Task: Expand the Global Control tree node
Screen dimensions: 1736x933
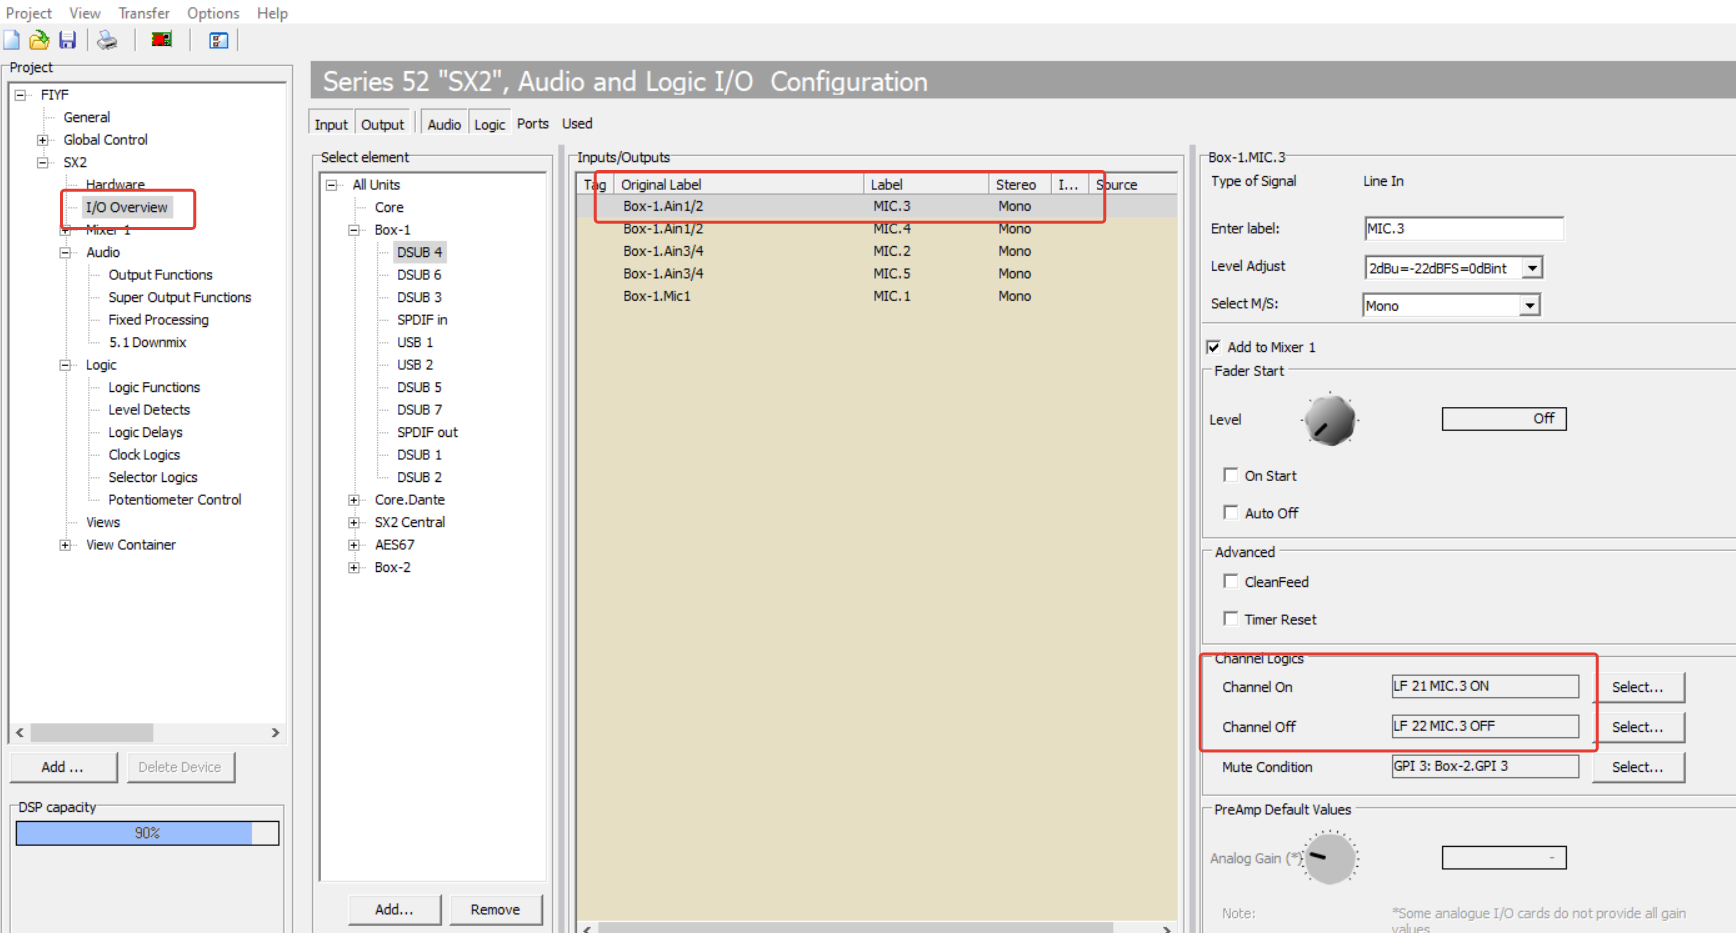Action: tap(42, 140)
